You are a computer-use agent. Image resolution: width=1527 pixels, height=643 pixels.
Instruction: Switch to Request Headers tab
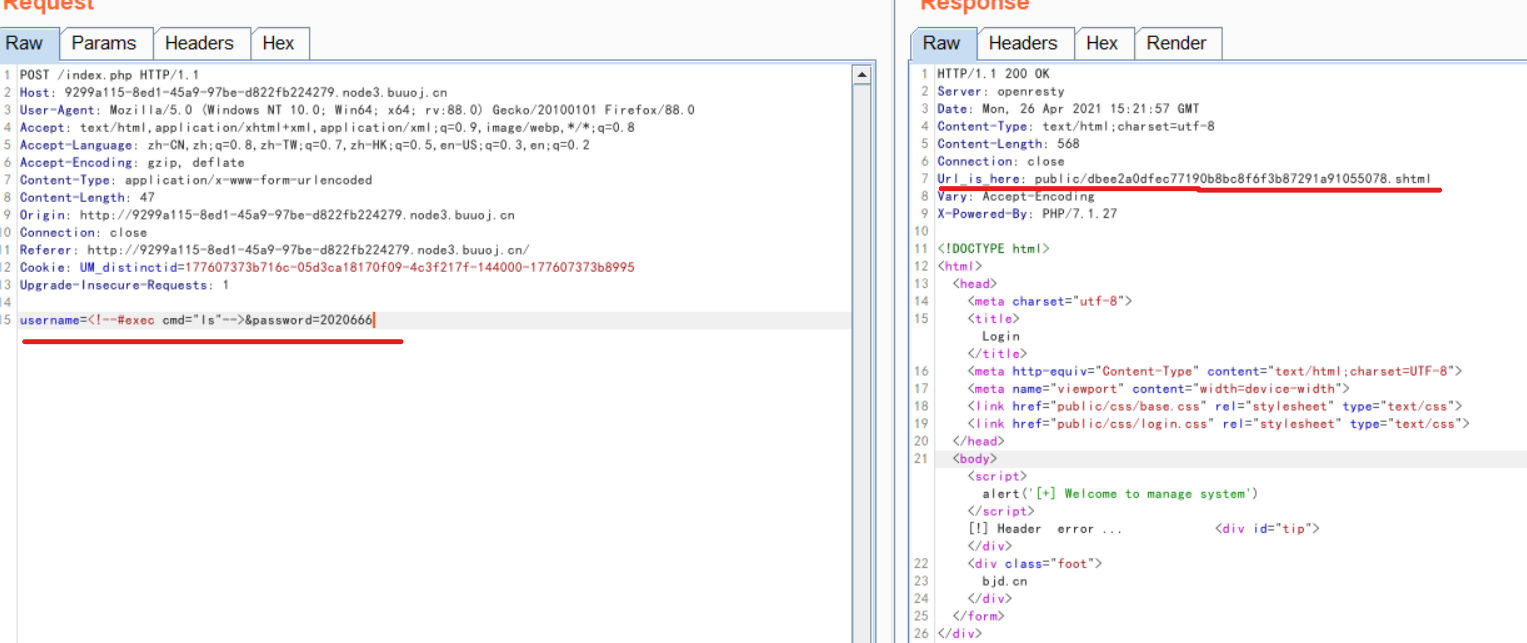pos(199,43)
